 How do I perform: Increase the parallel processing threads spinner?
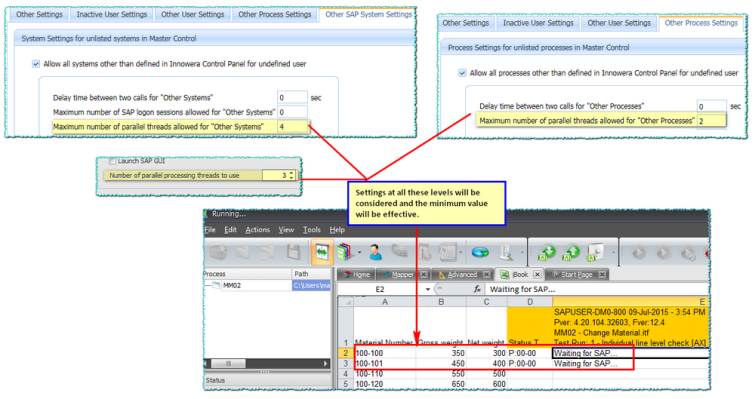click(292, 173)
